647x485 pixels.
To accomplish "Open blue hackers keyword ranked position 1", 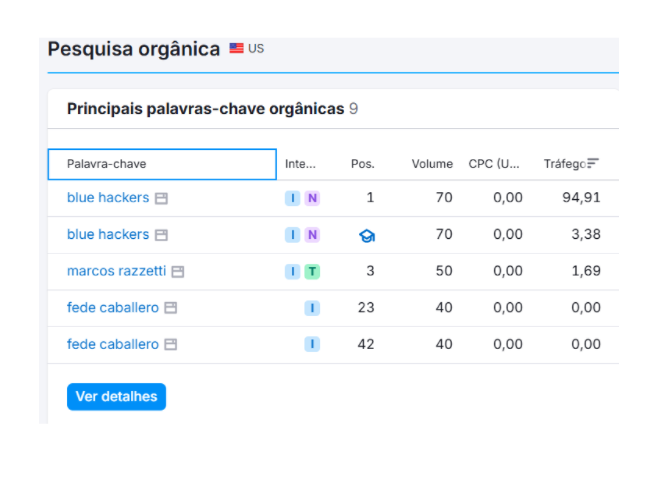I will 108,198.
